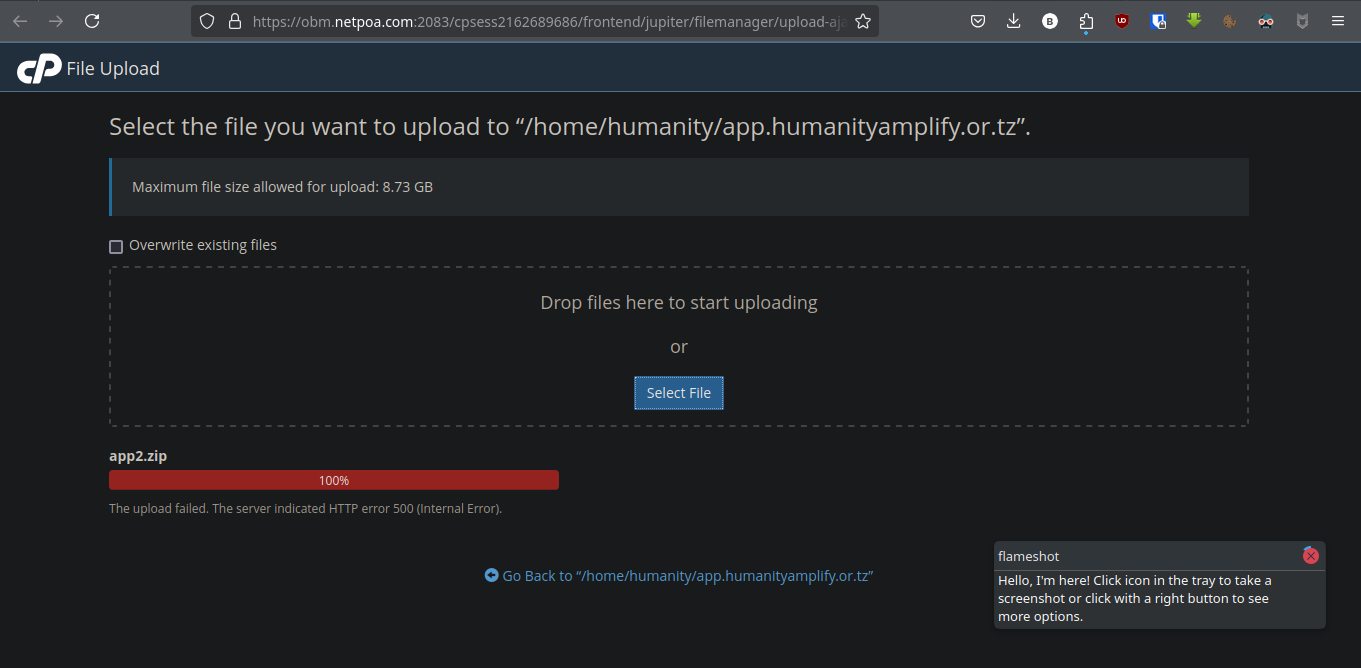
Task: Click the Select File button
Action: 678,393
